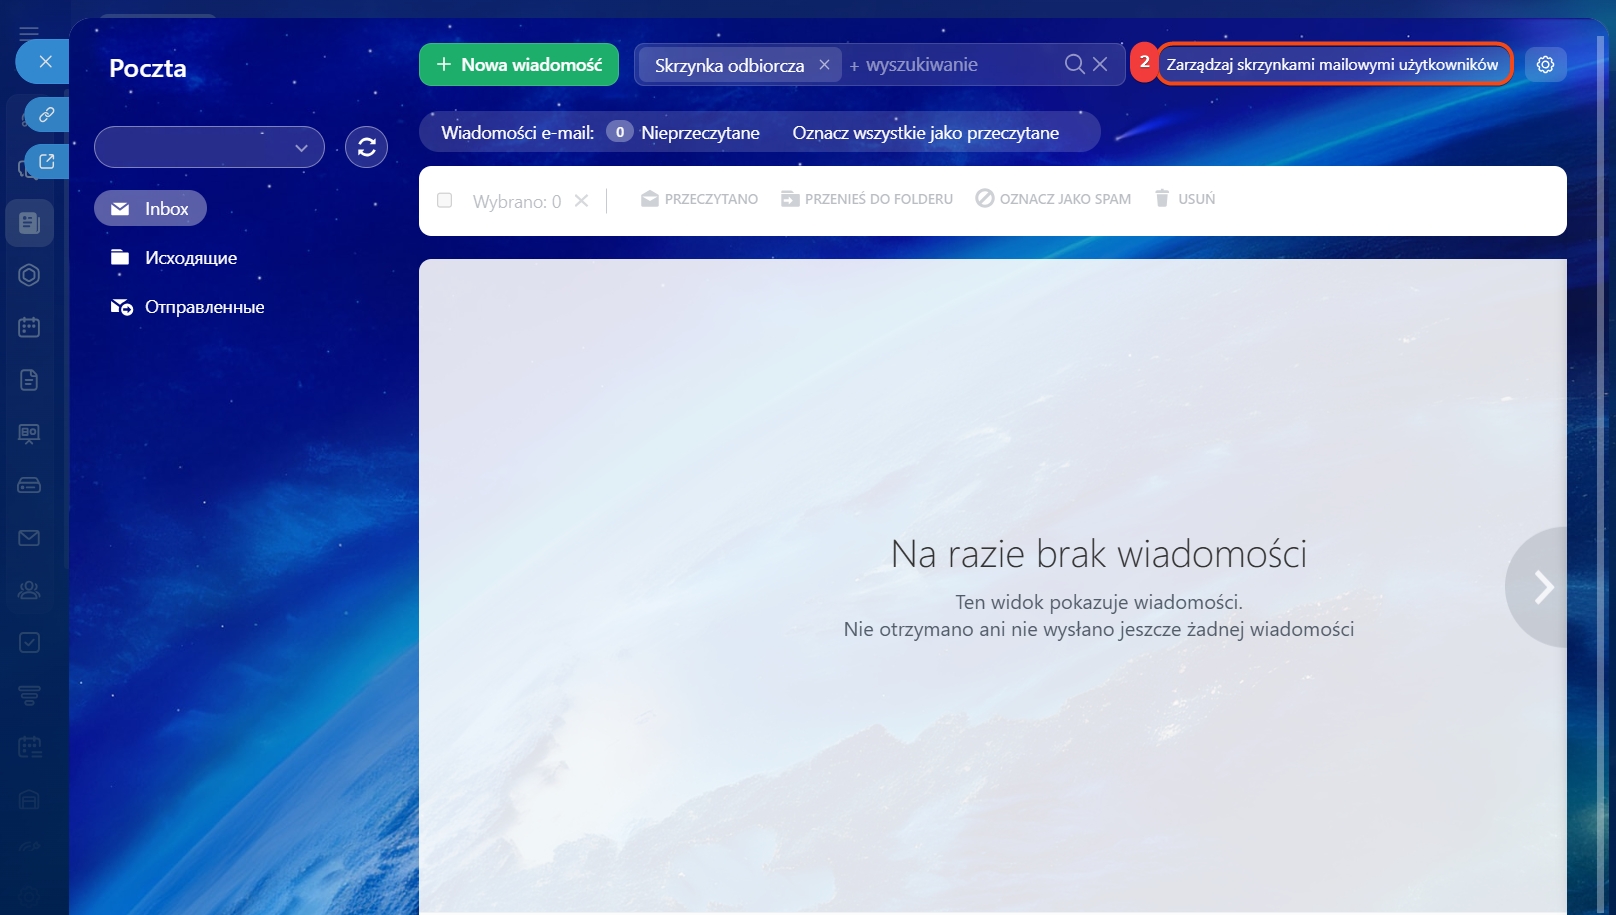Open mail settings gear icon
The height and width of the screenshot is (915, 1616).
tap(1545, 64)
